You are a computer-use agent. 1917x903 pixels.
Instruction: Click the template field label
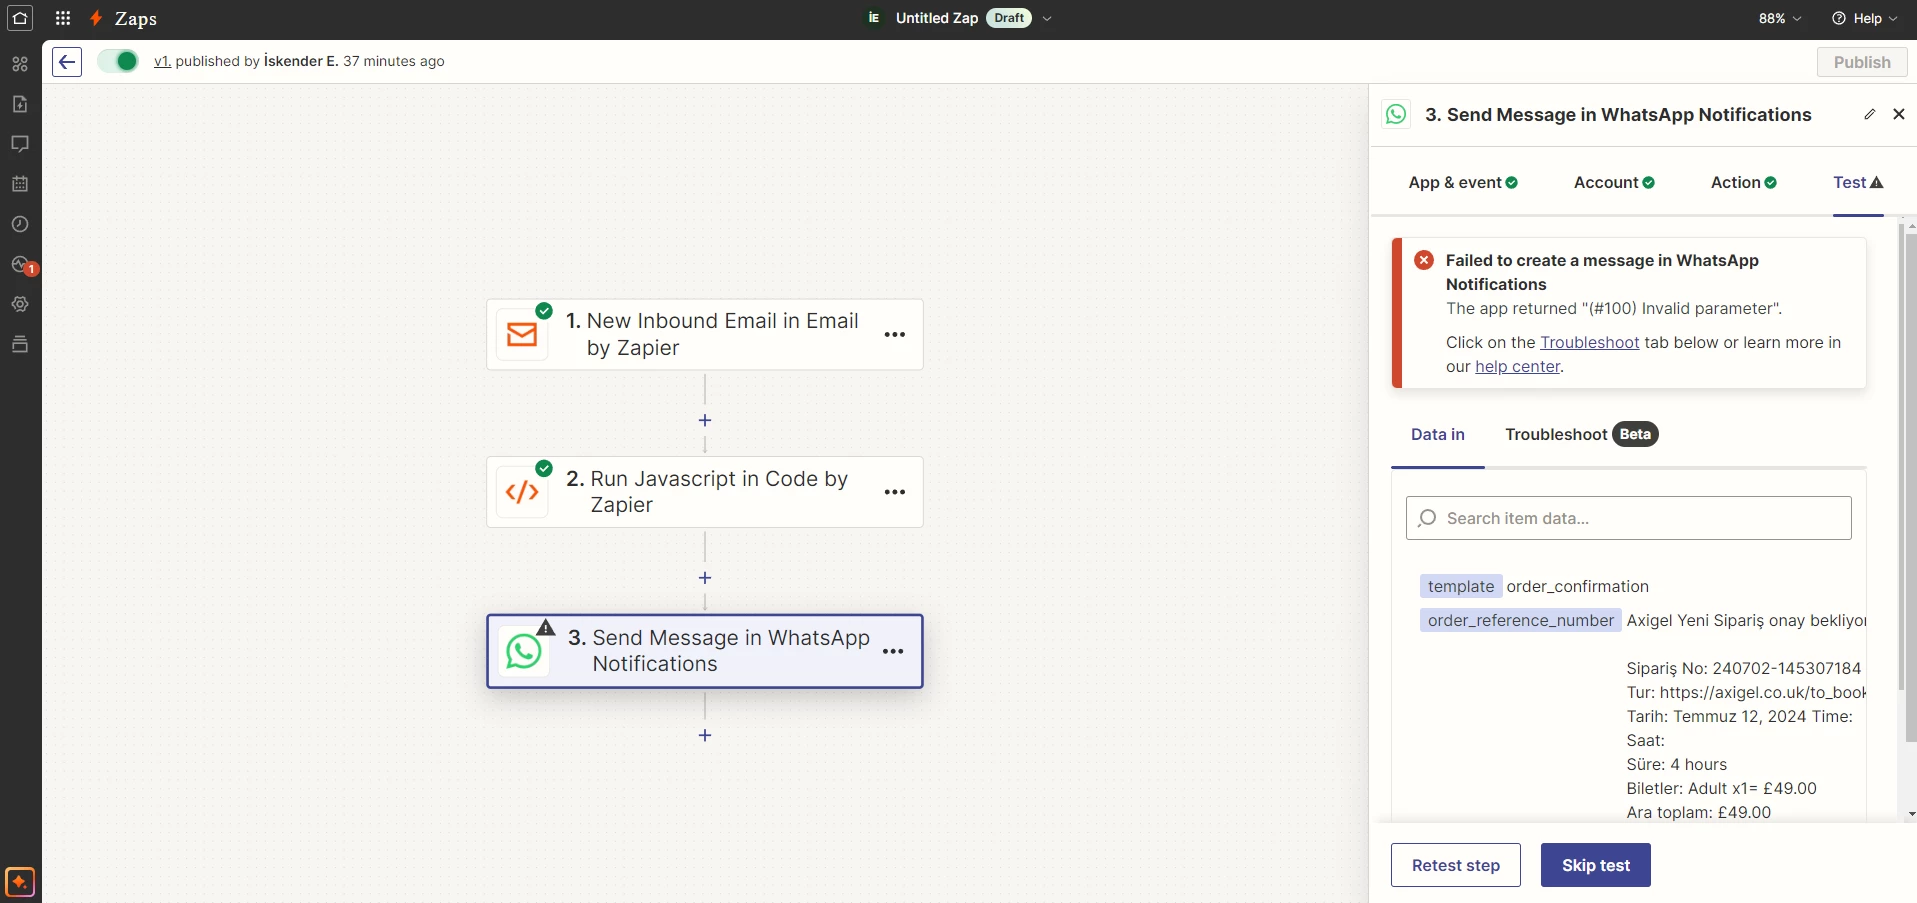click(1461, 586)
